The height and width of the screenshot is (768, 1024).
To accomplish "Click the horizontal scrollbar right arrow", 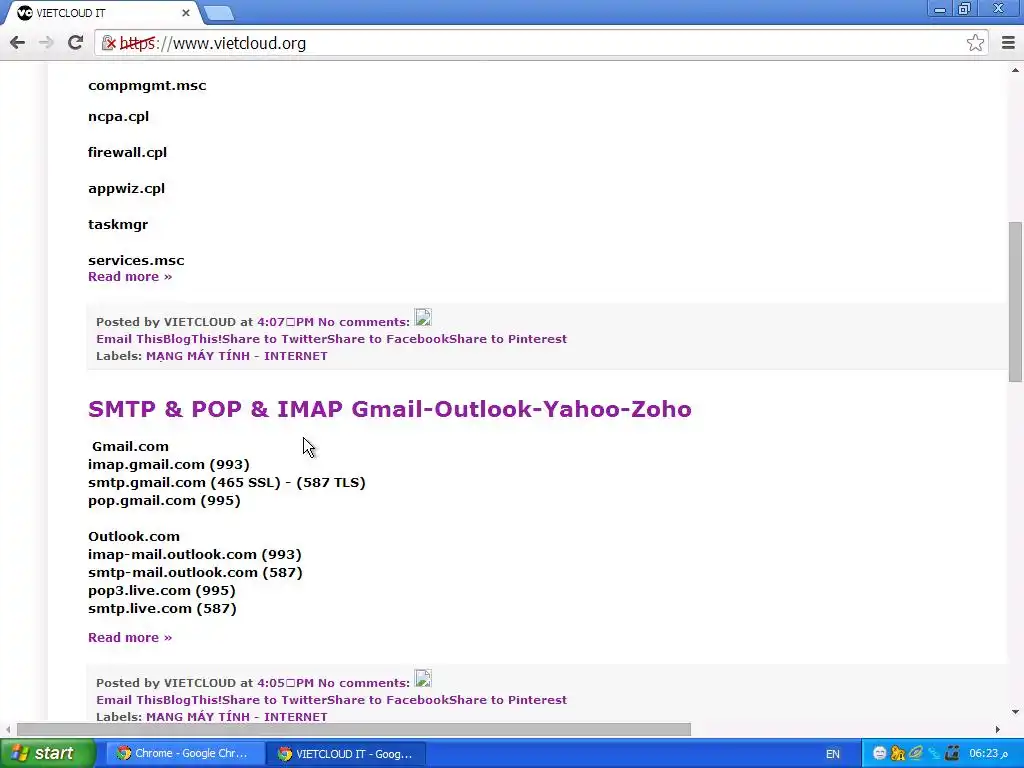I will tap(997, 729).
